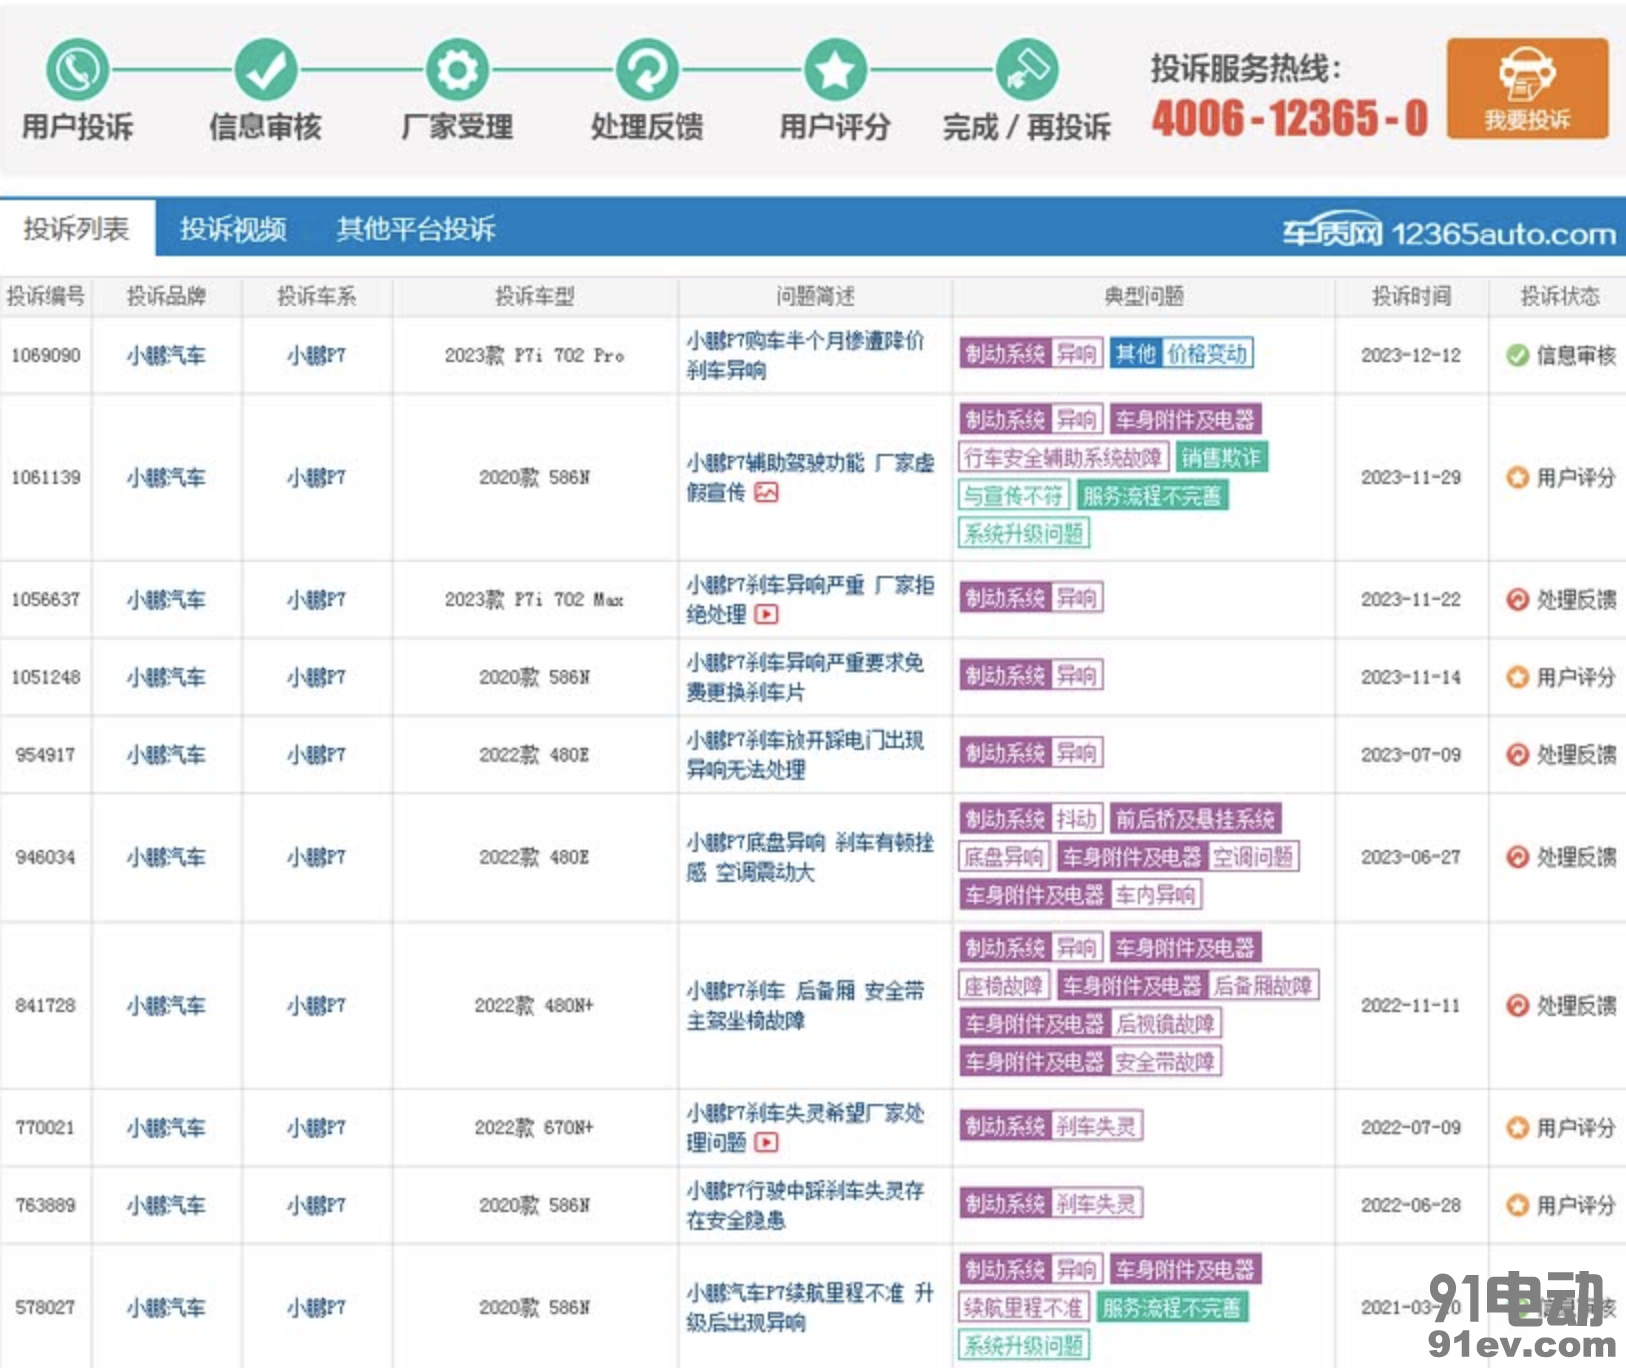Click the 厂家受理 gear step icon
Viewport: 1626px width, 1368px height.
(458, 70)
